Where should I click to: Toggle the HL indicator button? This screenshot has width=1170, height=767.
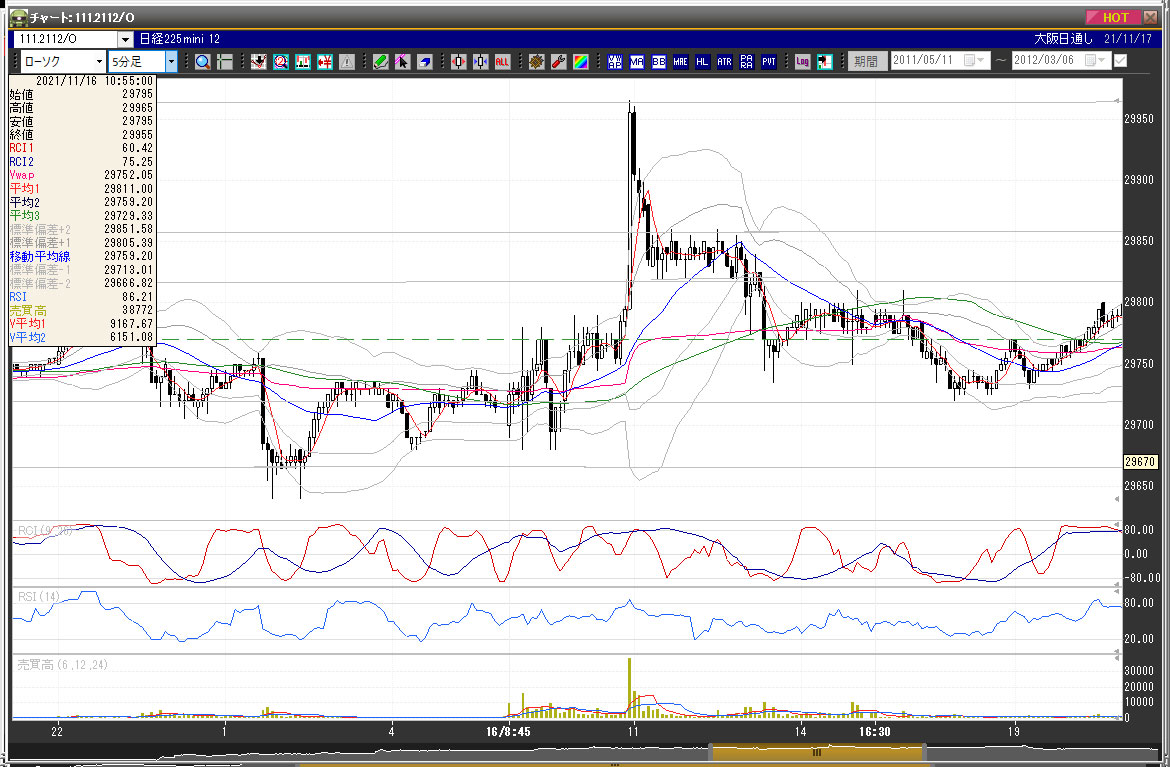(702, 62)
